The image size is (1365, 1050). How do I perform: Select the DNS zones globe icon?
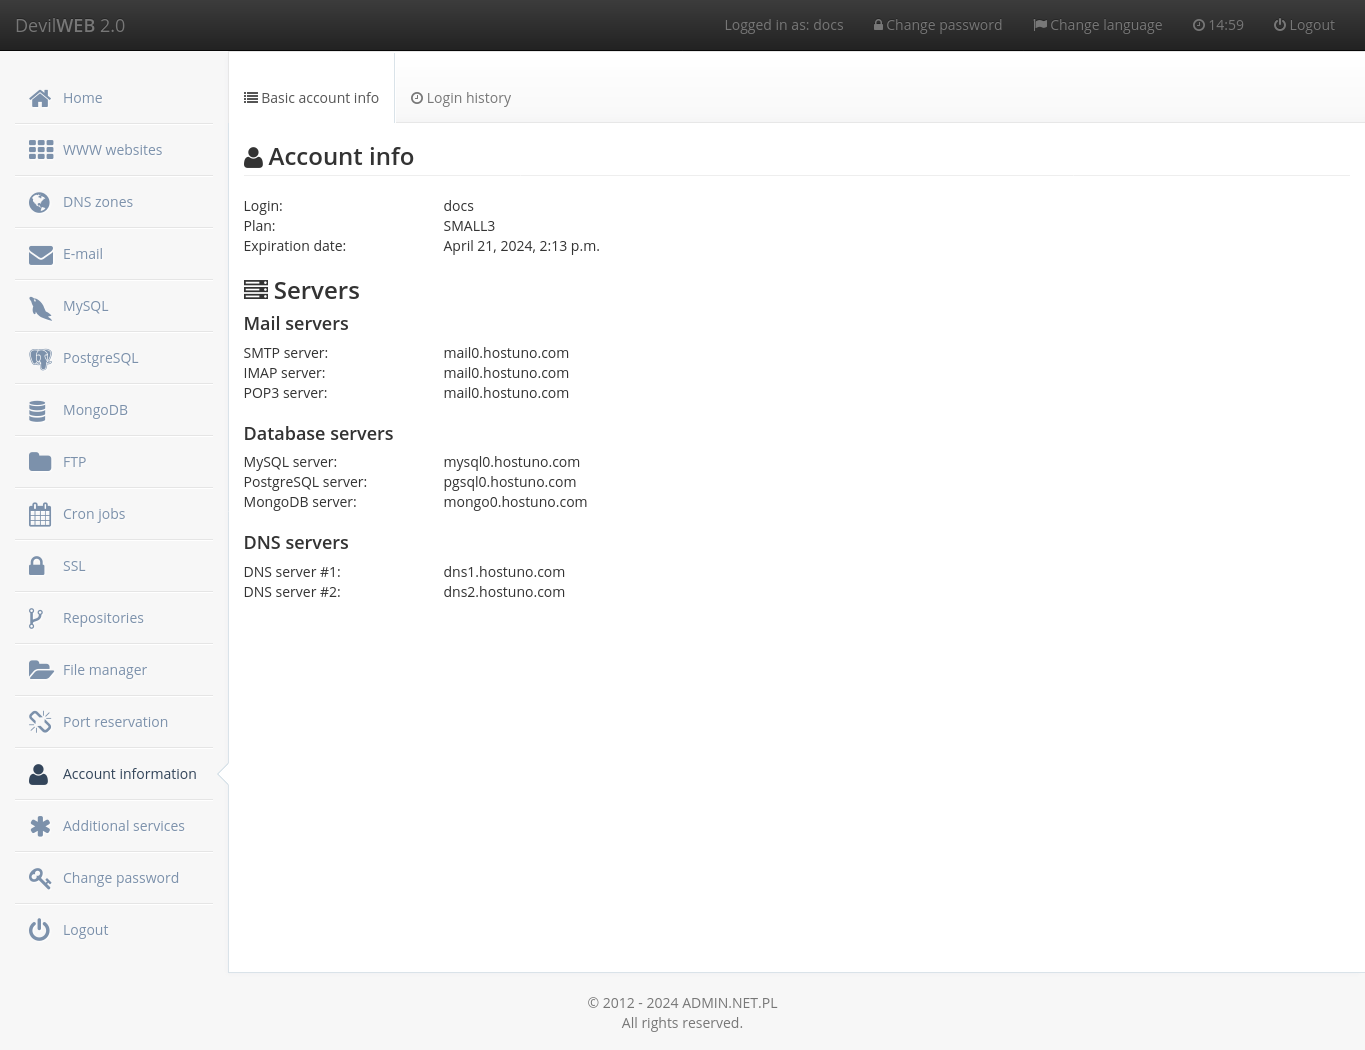tap(40, 202)
